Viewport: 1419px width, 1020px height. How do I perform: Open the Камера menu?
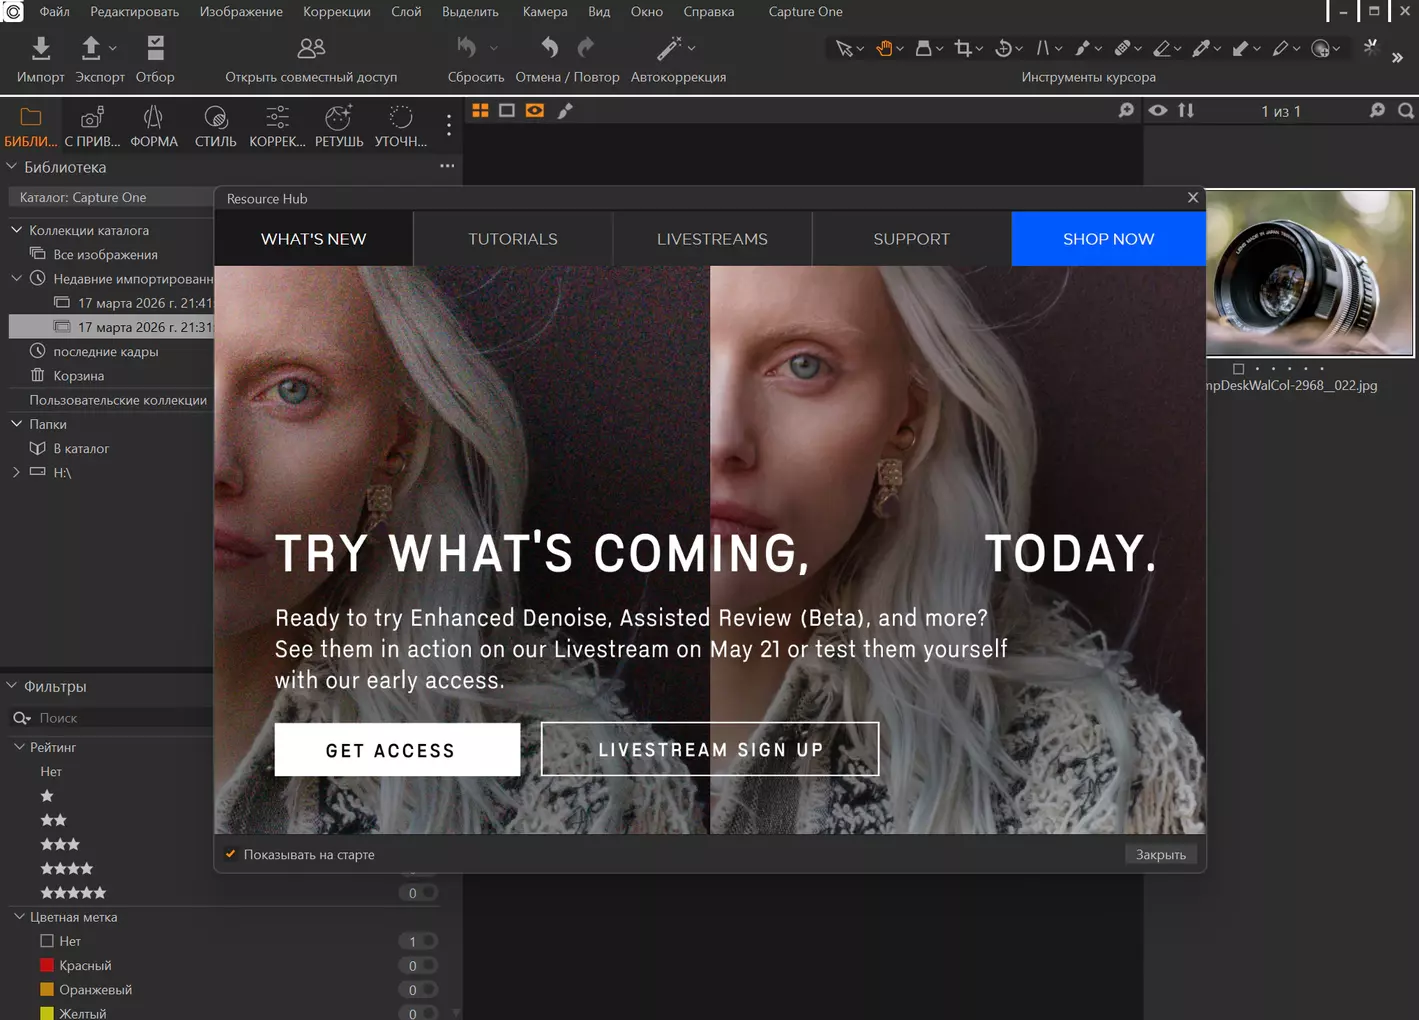pos(545,11)
